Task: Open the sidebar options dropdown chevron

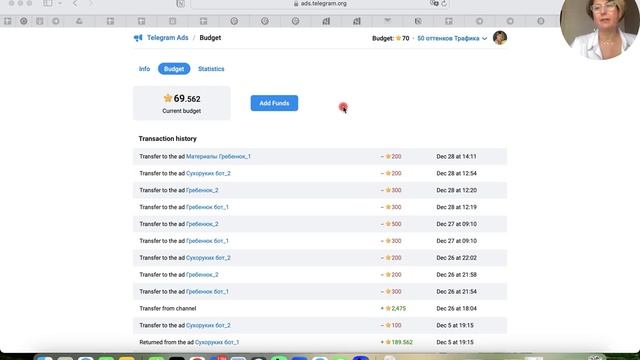Action: click(60, 3)
